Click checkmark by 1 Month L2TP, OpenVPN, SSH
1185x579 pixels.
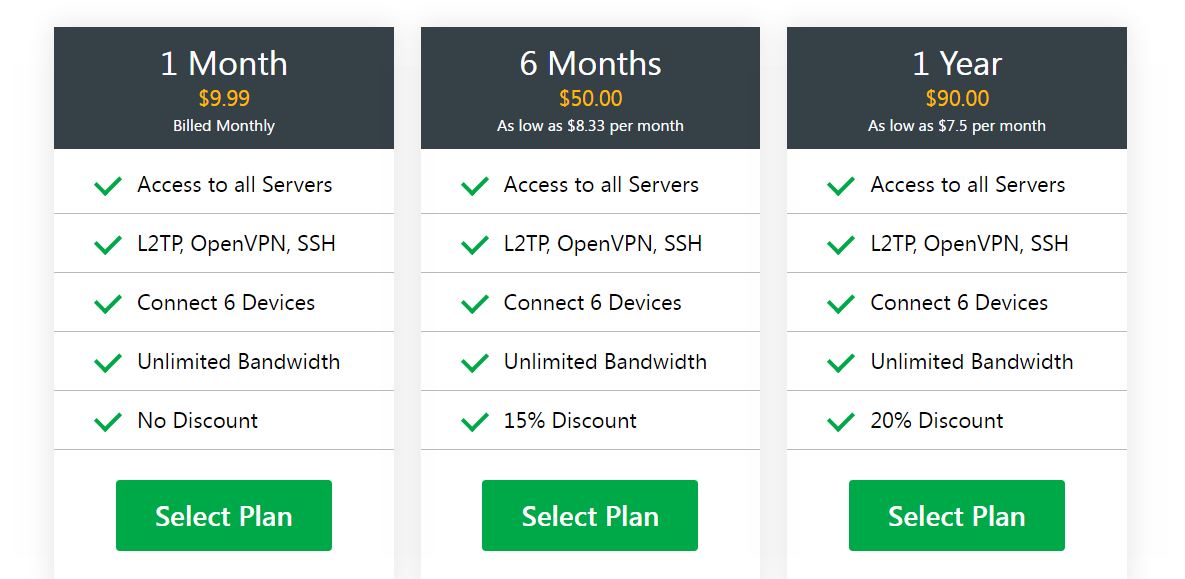coord(108,244)
